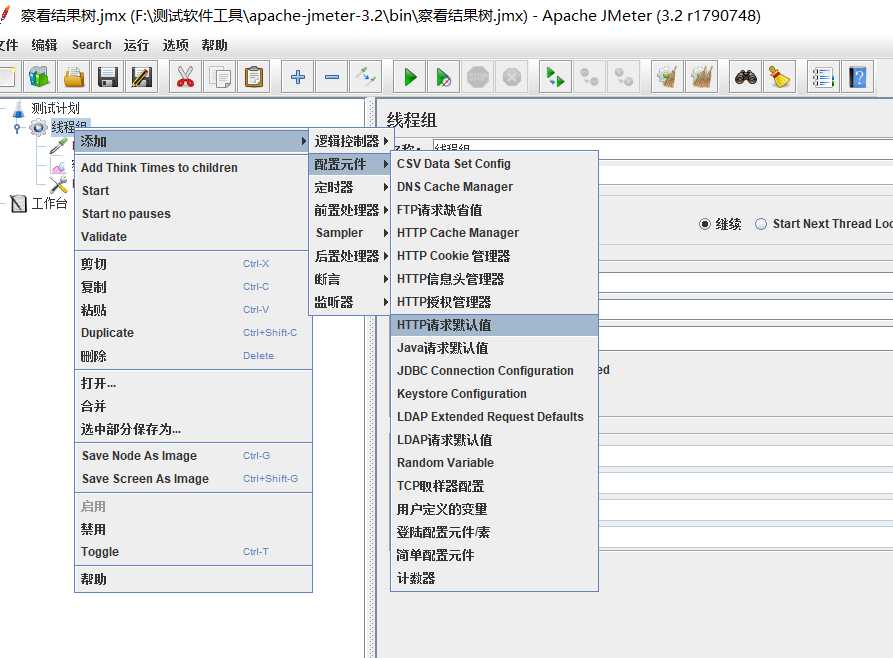893x658 pixels.
Task: Click the Clear All brooms toolbar icon
Action: (x=702, y=77)
